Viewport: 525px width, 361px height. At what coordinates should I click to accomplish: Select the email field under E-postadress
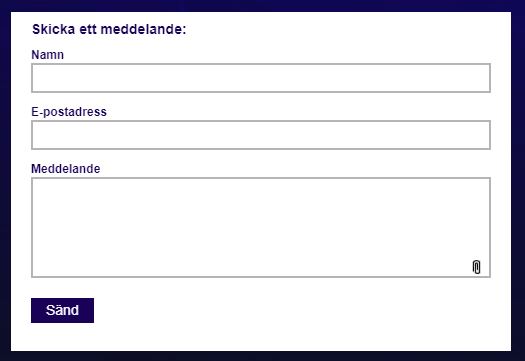(x=261, y=135)
